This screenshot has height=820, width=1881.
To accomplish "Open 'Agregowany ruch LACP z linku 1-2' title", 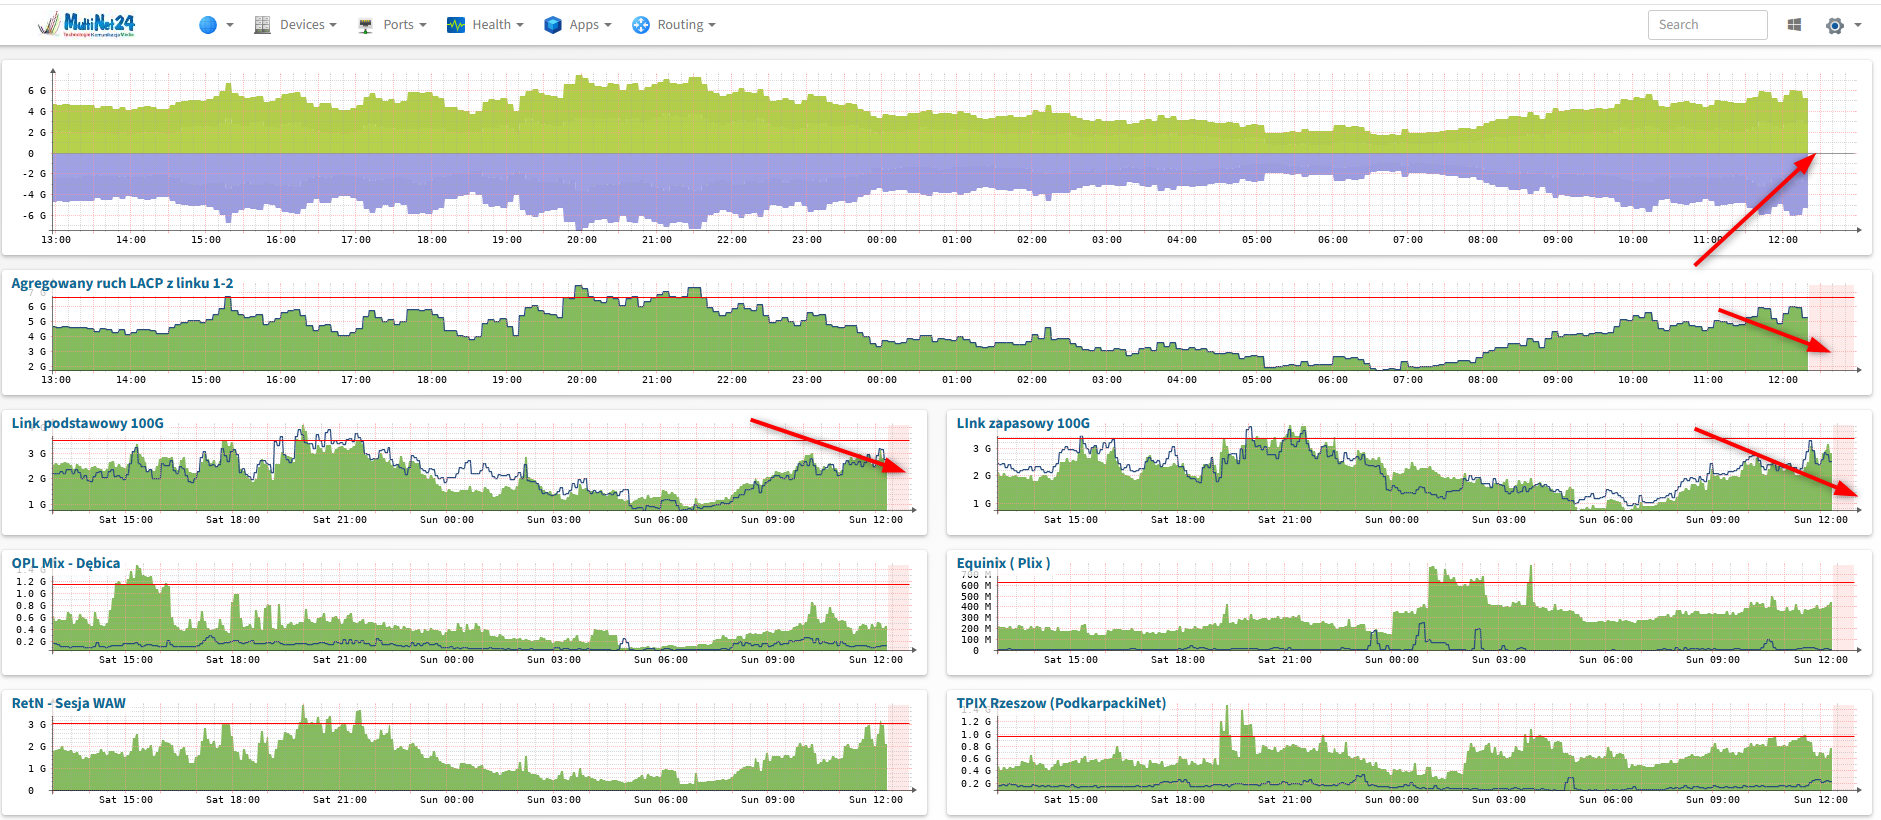I will pos(122,283).
